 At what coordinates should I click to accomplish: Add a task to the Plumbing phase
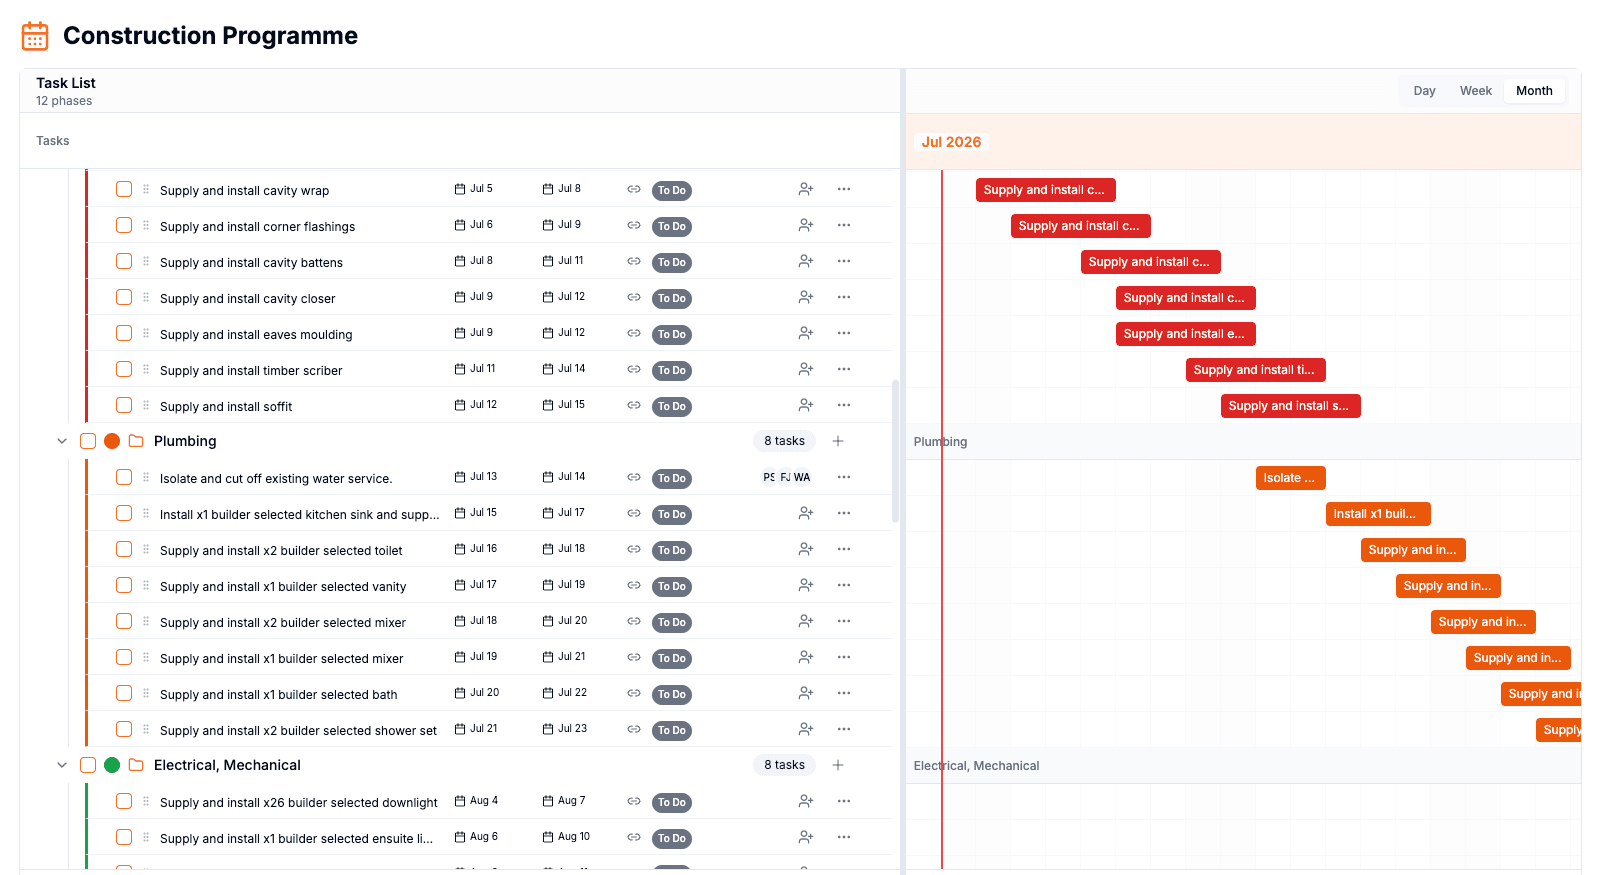[838, 441]
